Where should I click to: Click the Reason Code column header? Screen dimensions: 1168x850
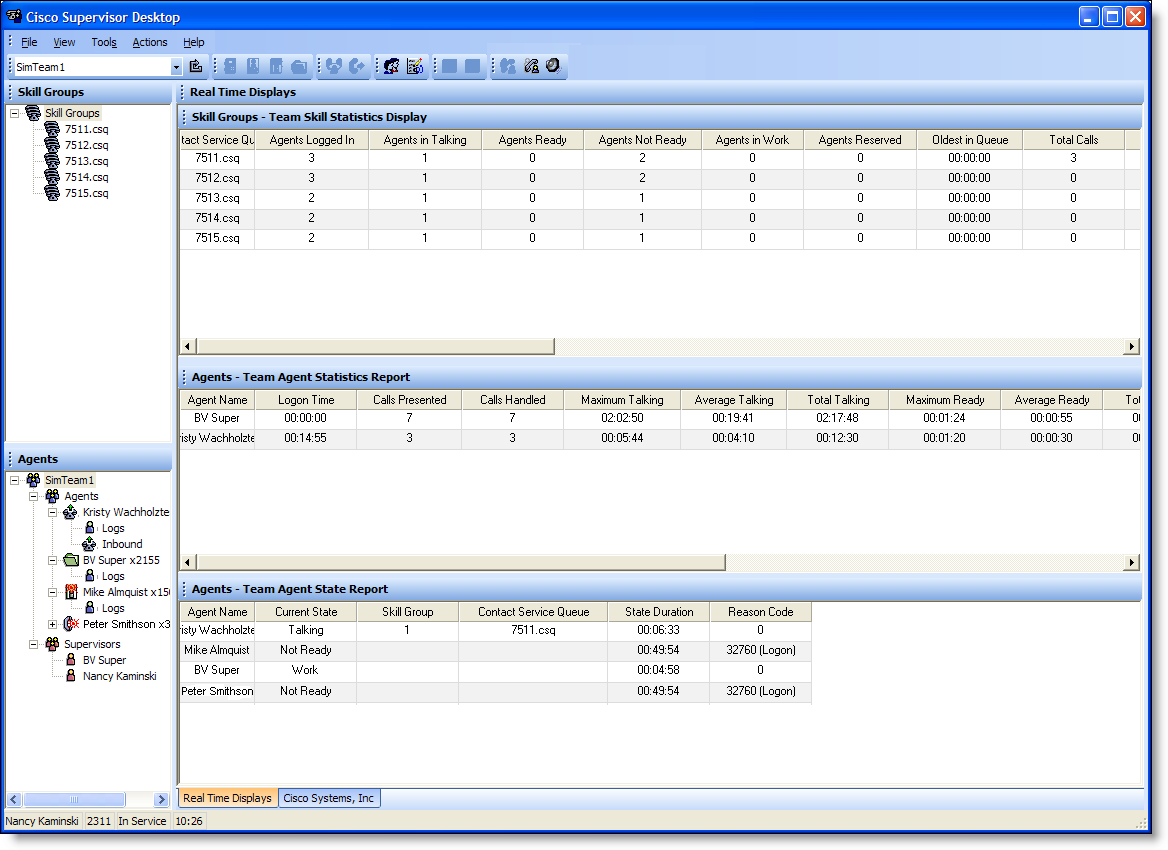[761, 612]
